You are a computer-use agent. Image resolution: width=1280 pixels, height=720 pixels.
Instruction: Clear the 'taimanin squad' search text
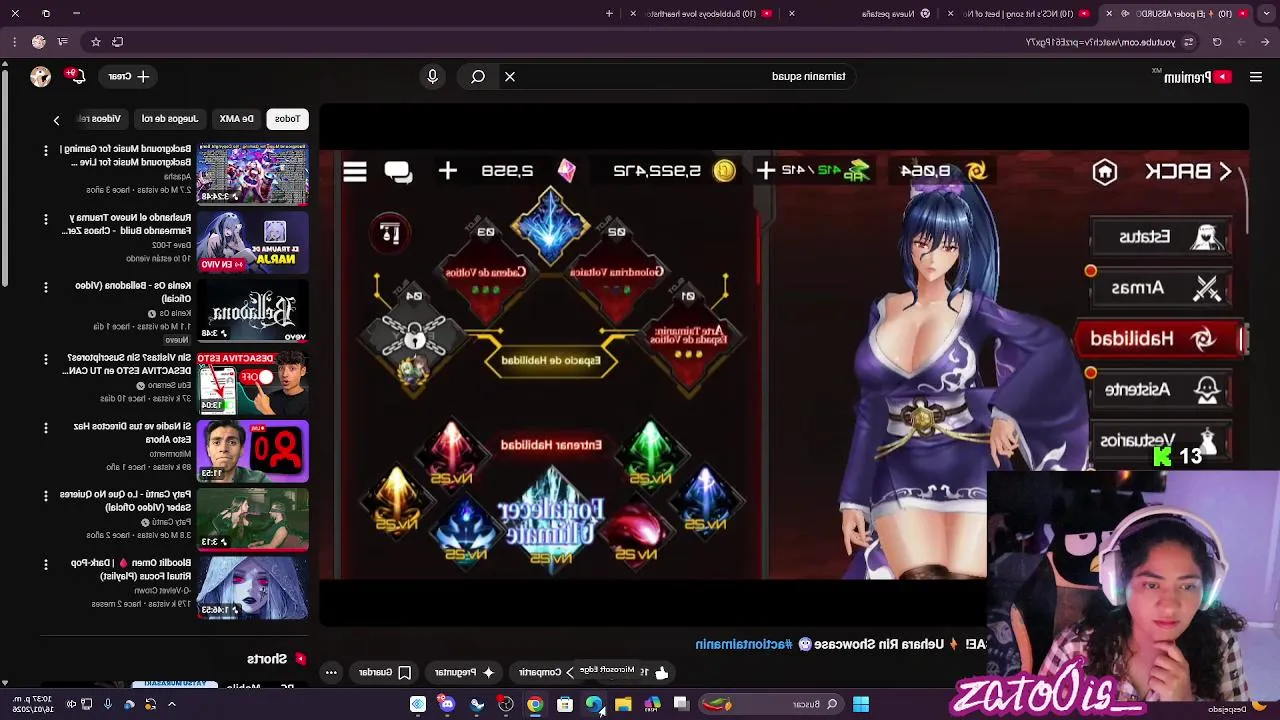[510, 76]
